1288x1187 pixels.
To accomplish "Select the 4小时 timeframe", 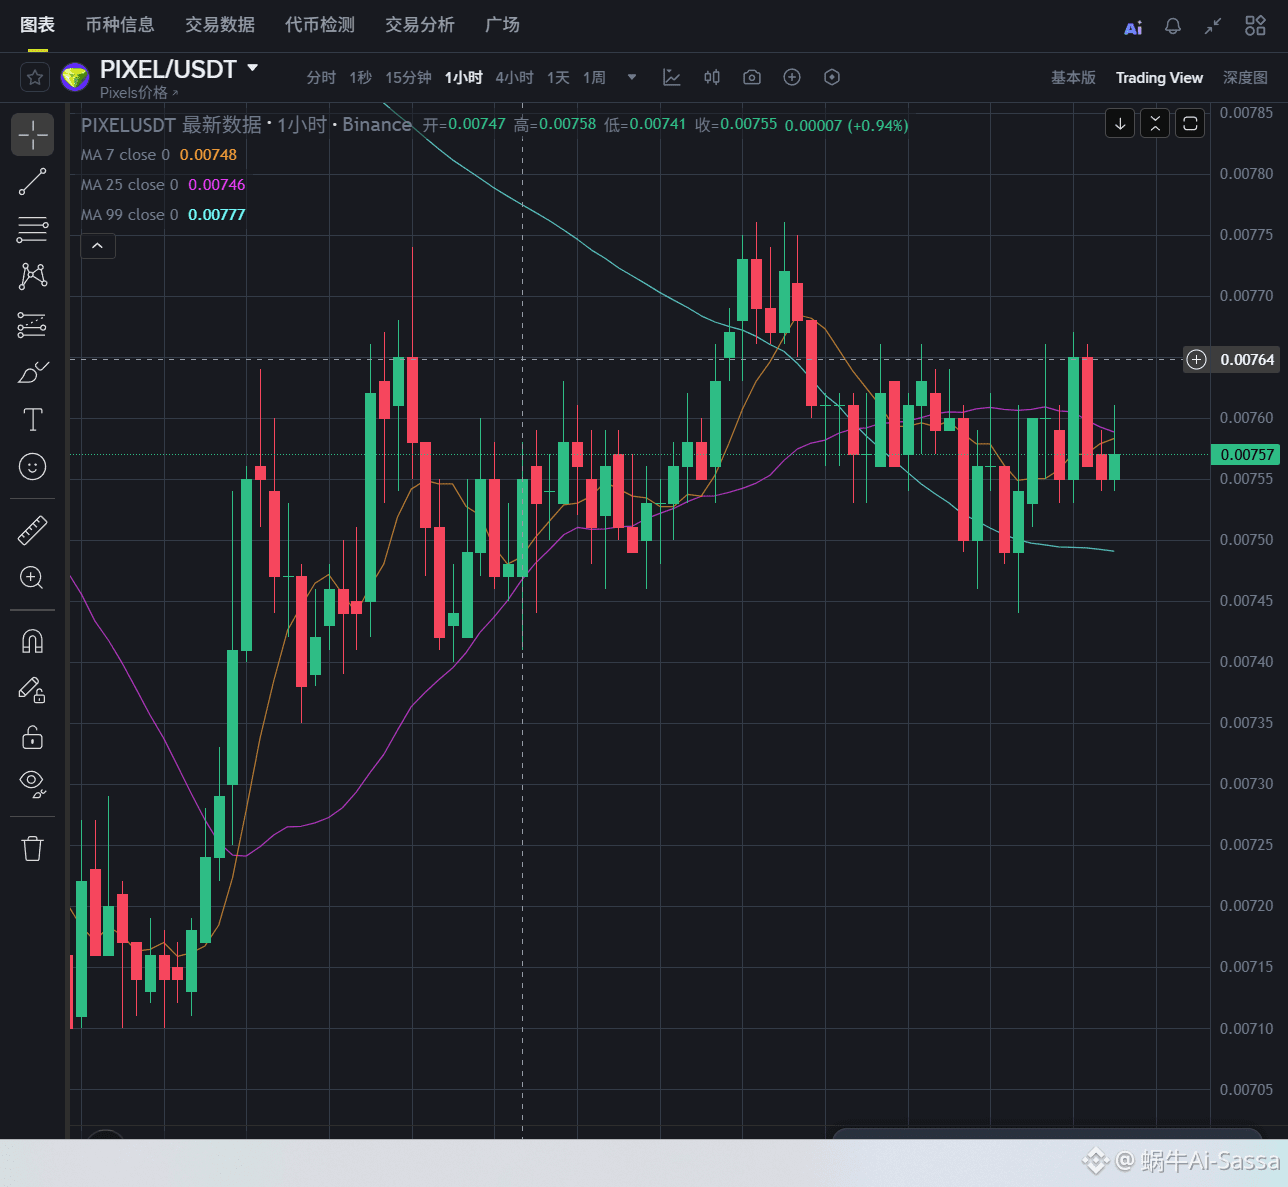I will click(x=514, y=78).
